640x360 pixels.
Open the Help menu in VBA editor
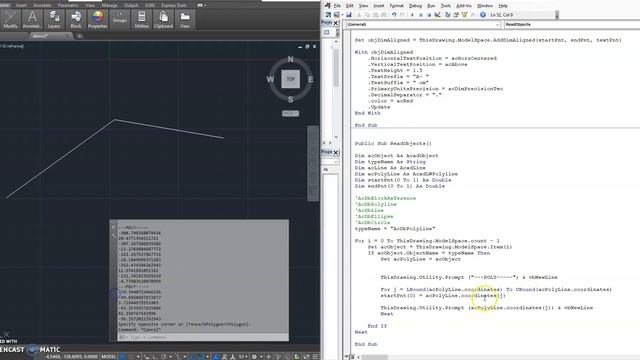click(x=503, y=6)
